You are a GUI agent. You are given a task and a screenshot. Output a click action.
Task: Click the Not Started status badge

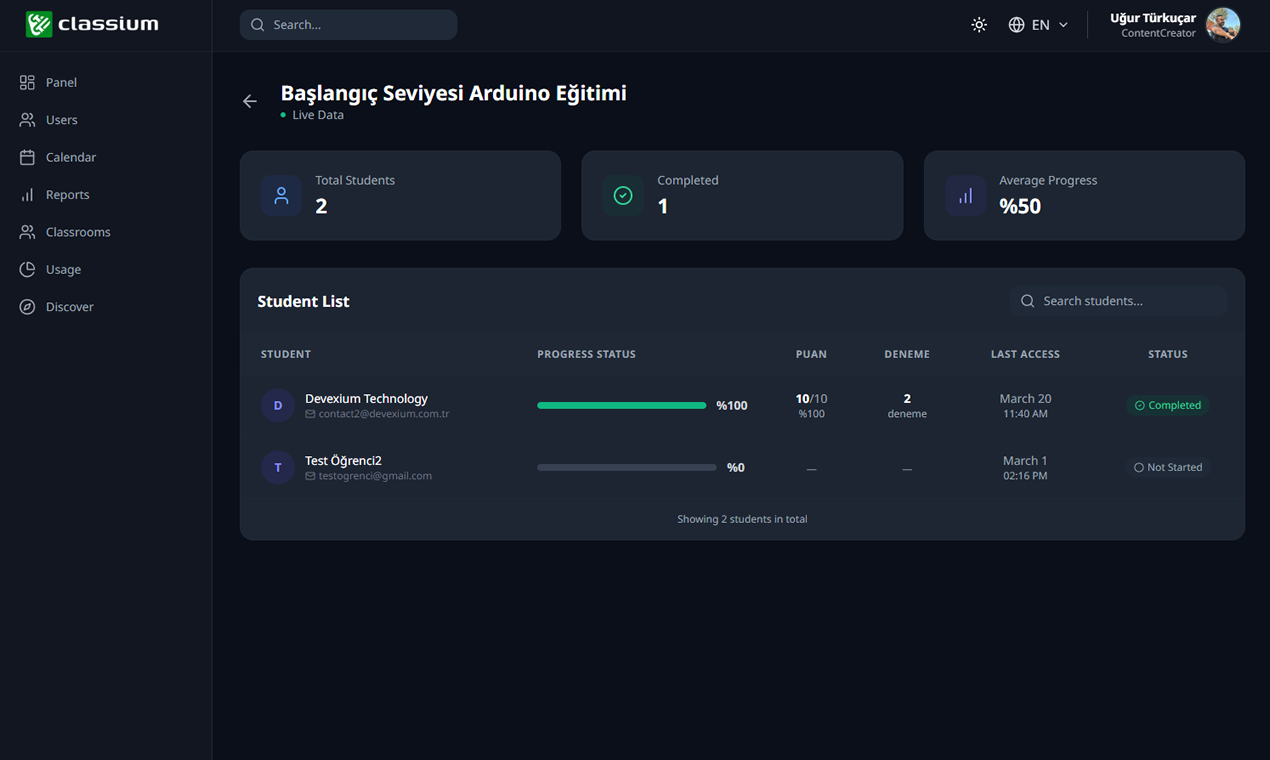point(1168,468)
